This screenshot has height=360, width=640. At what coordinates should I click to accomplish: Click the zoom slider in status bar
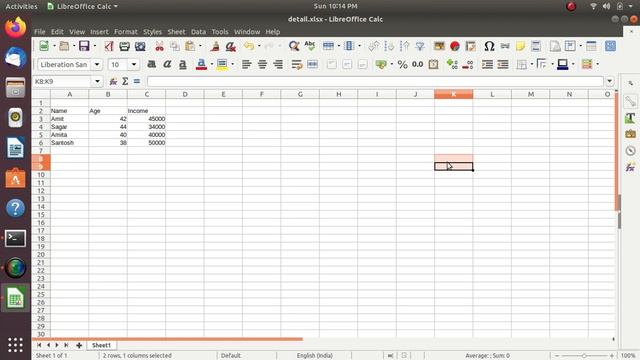584,356
